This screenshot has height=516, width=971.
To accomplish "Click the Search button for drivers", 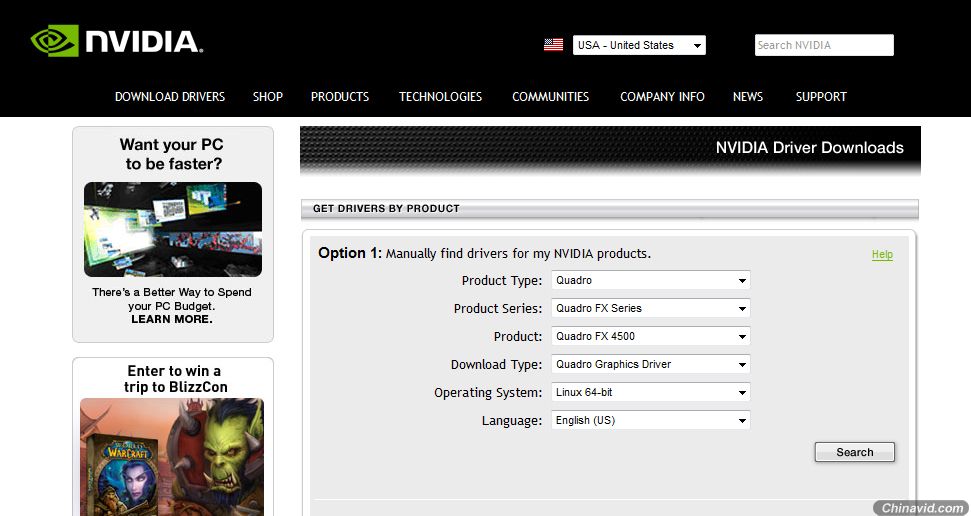I will (855, 452).
